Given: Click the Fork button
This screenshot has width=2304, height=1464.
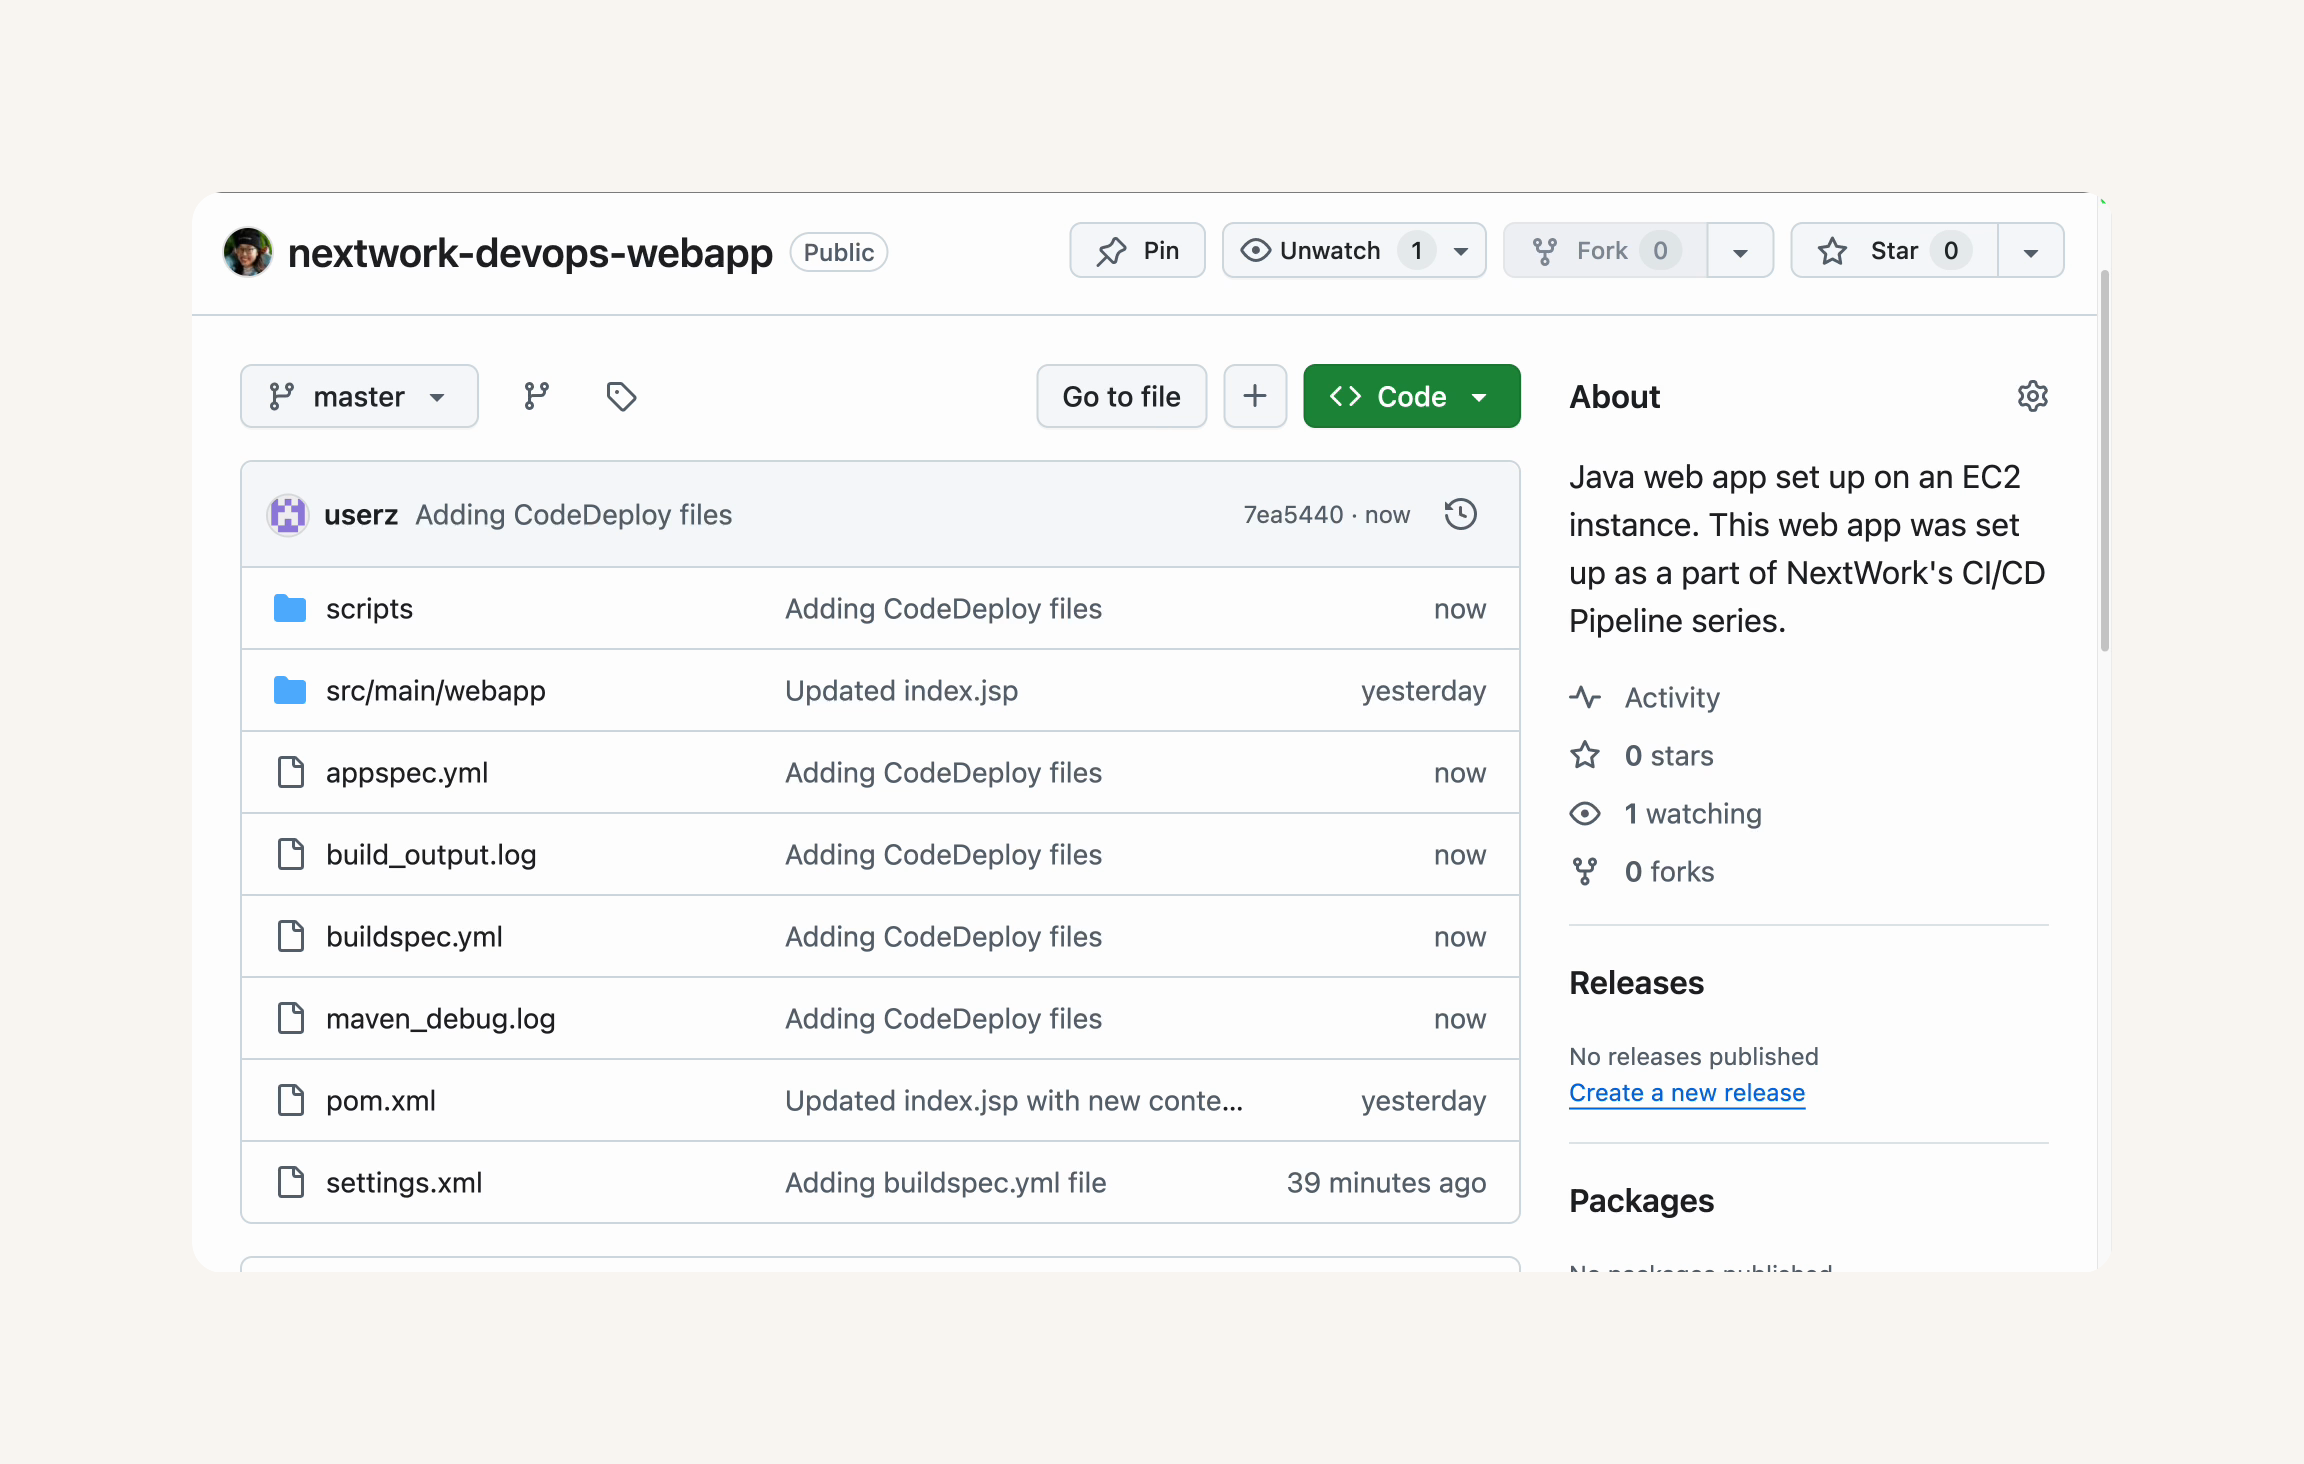Looking at the screenshot, I should (x=1605, y=251).
